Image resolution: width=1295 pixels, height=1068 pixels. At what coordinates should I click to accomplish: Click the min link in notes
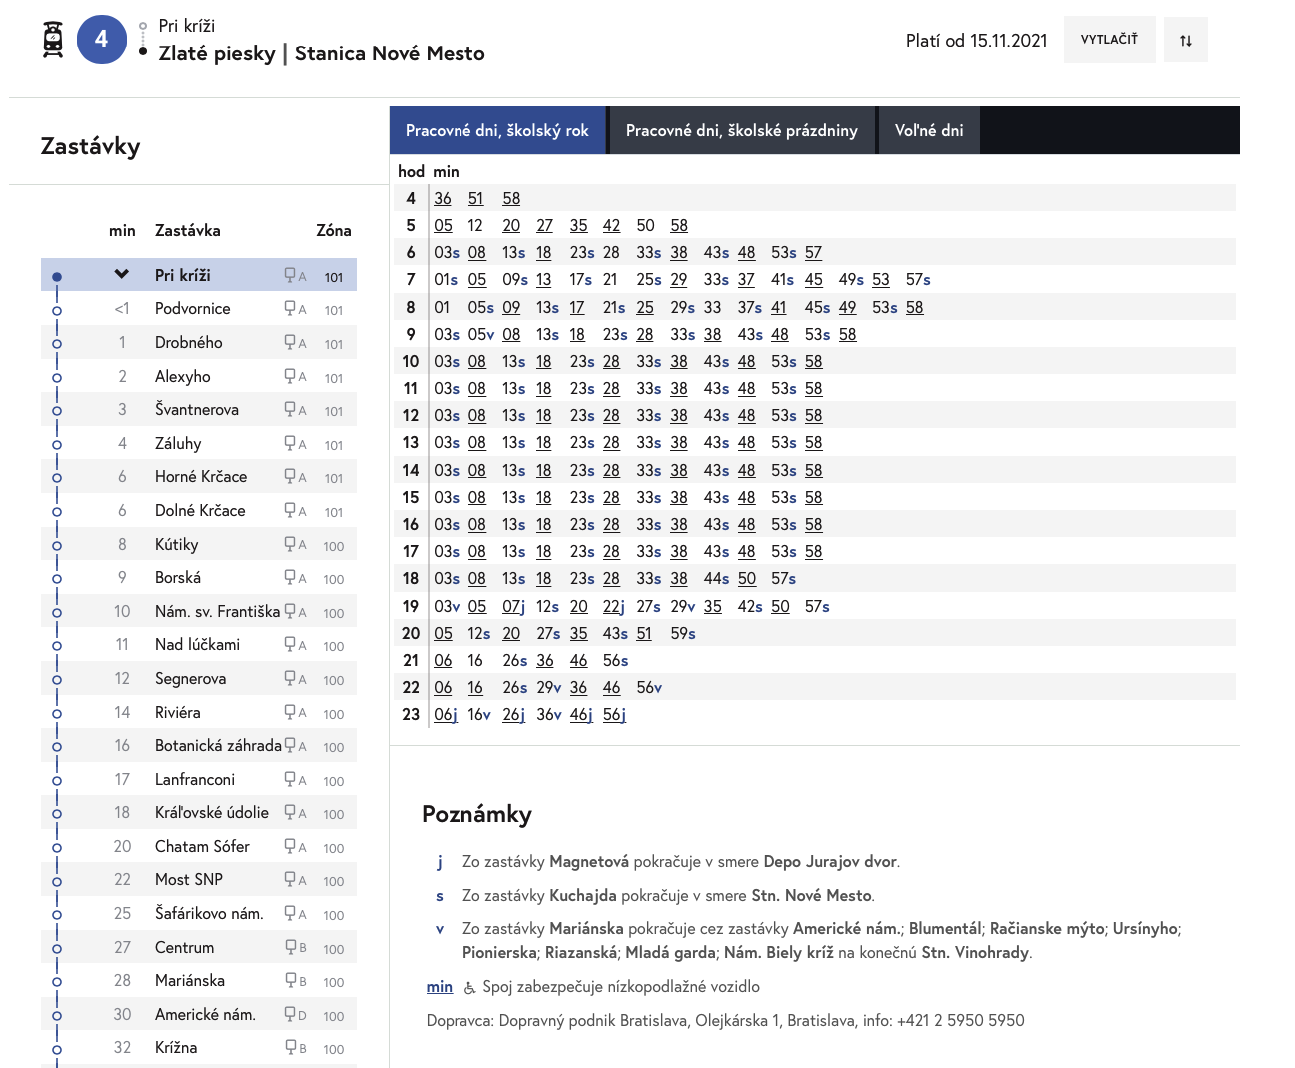(x=439, y=987)
